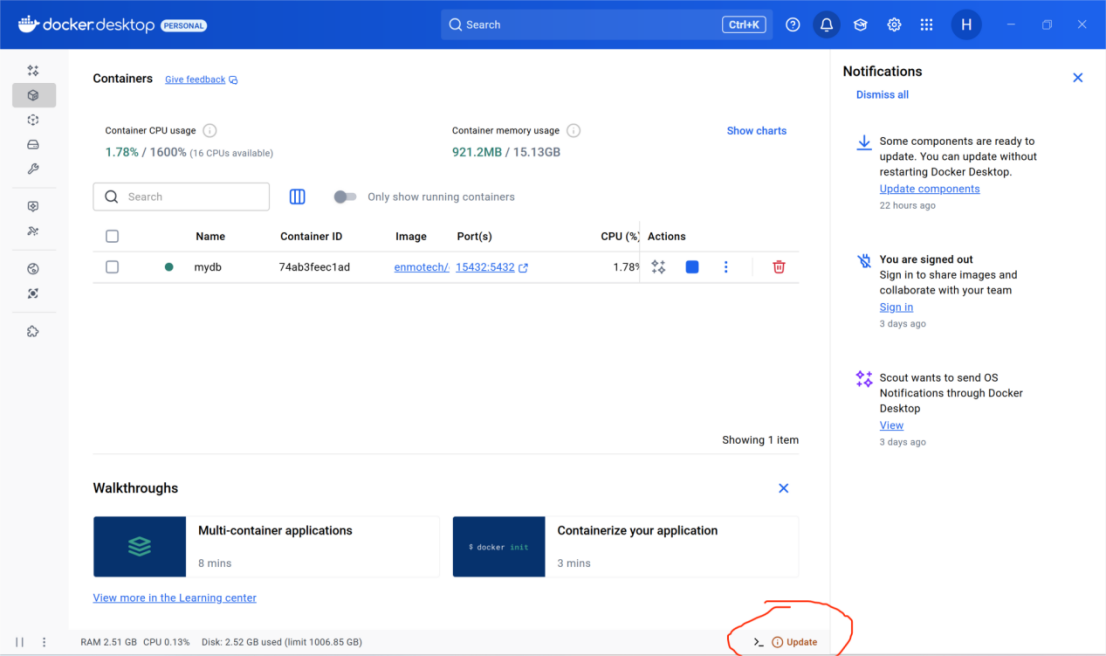Select the Containers cube icon in sidebar

33,95
